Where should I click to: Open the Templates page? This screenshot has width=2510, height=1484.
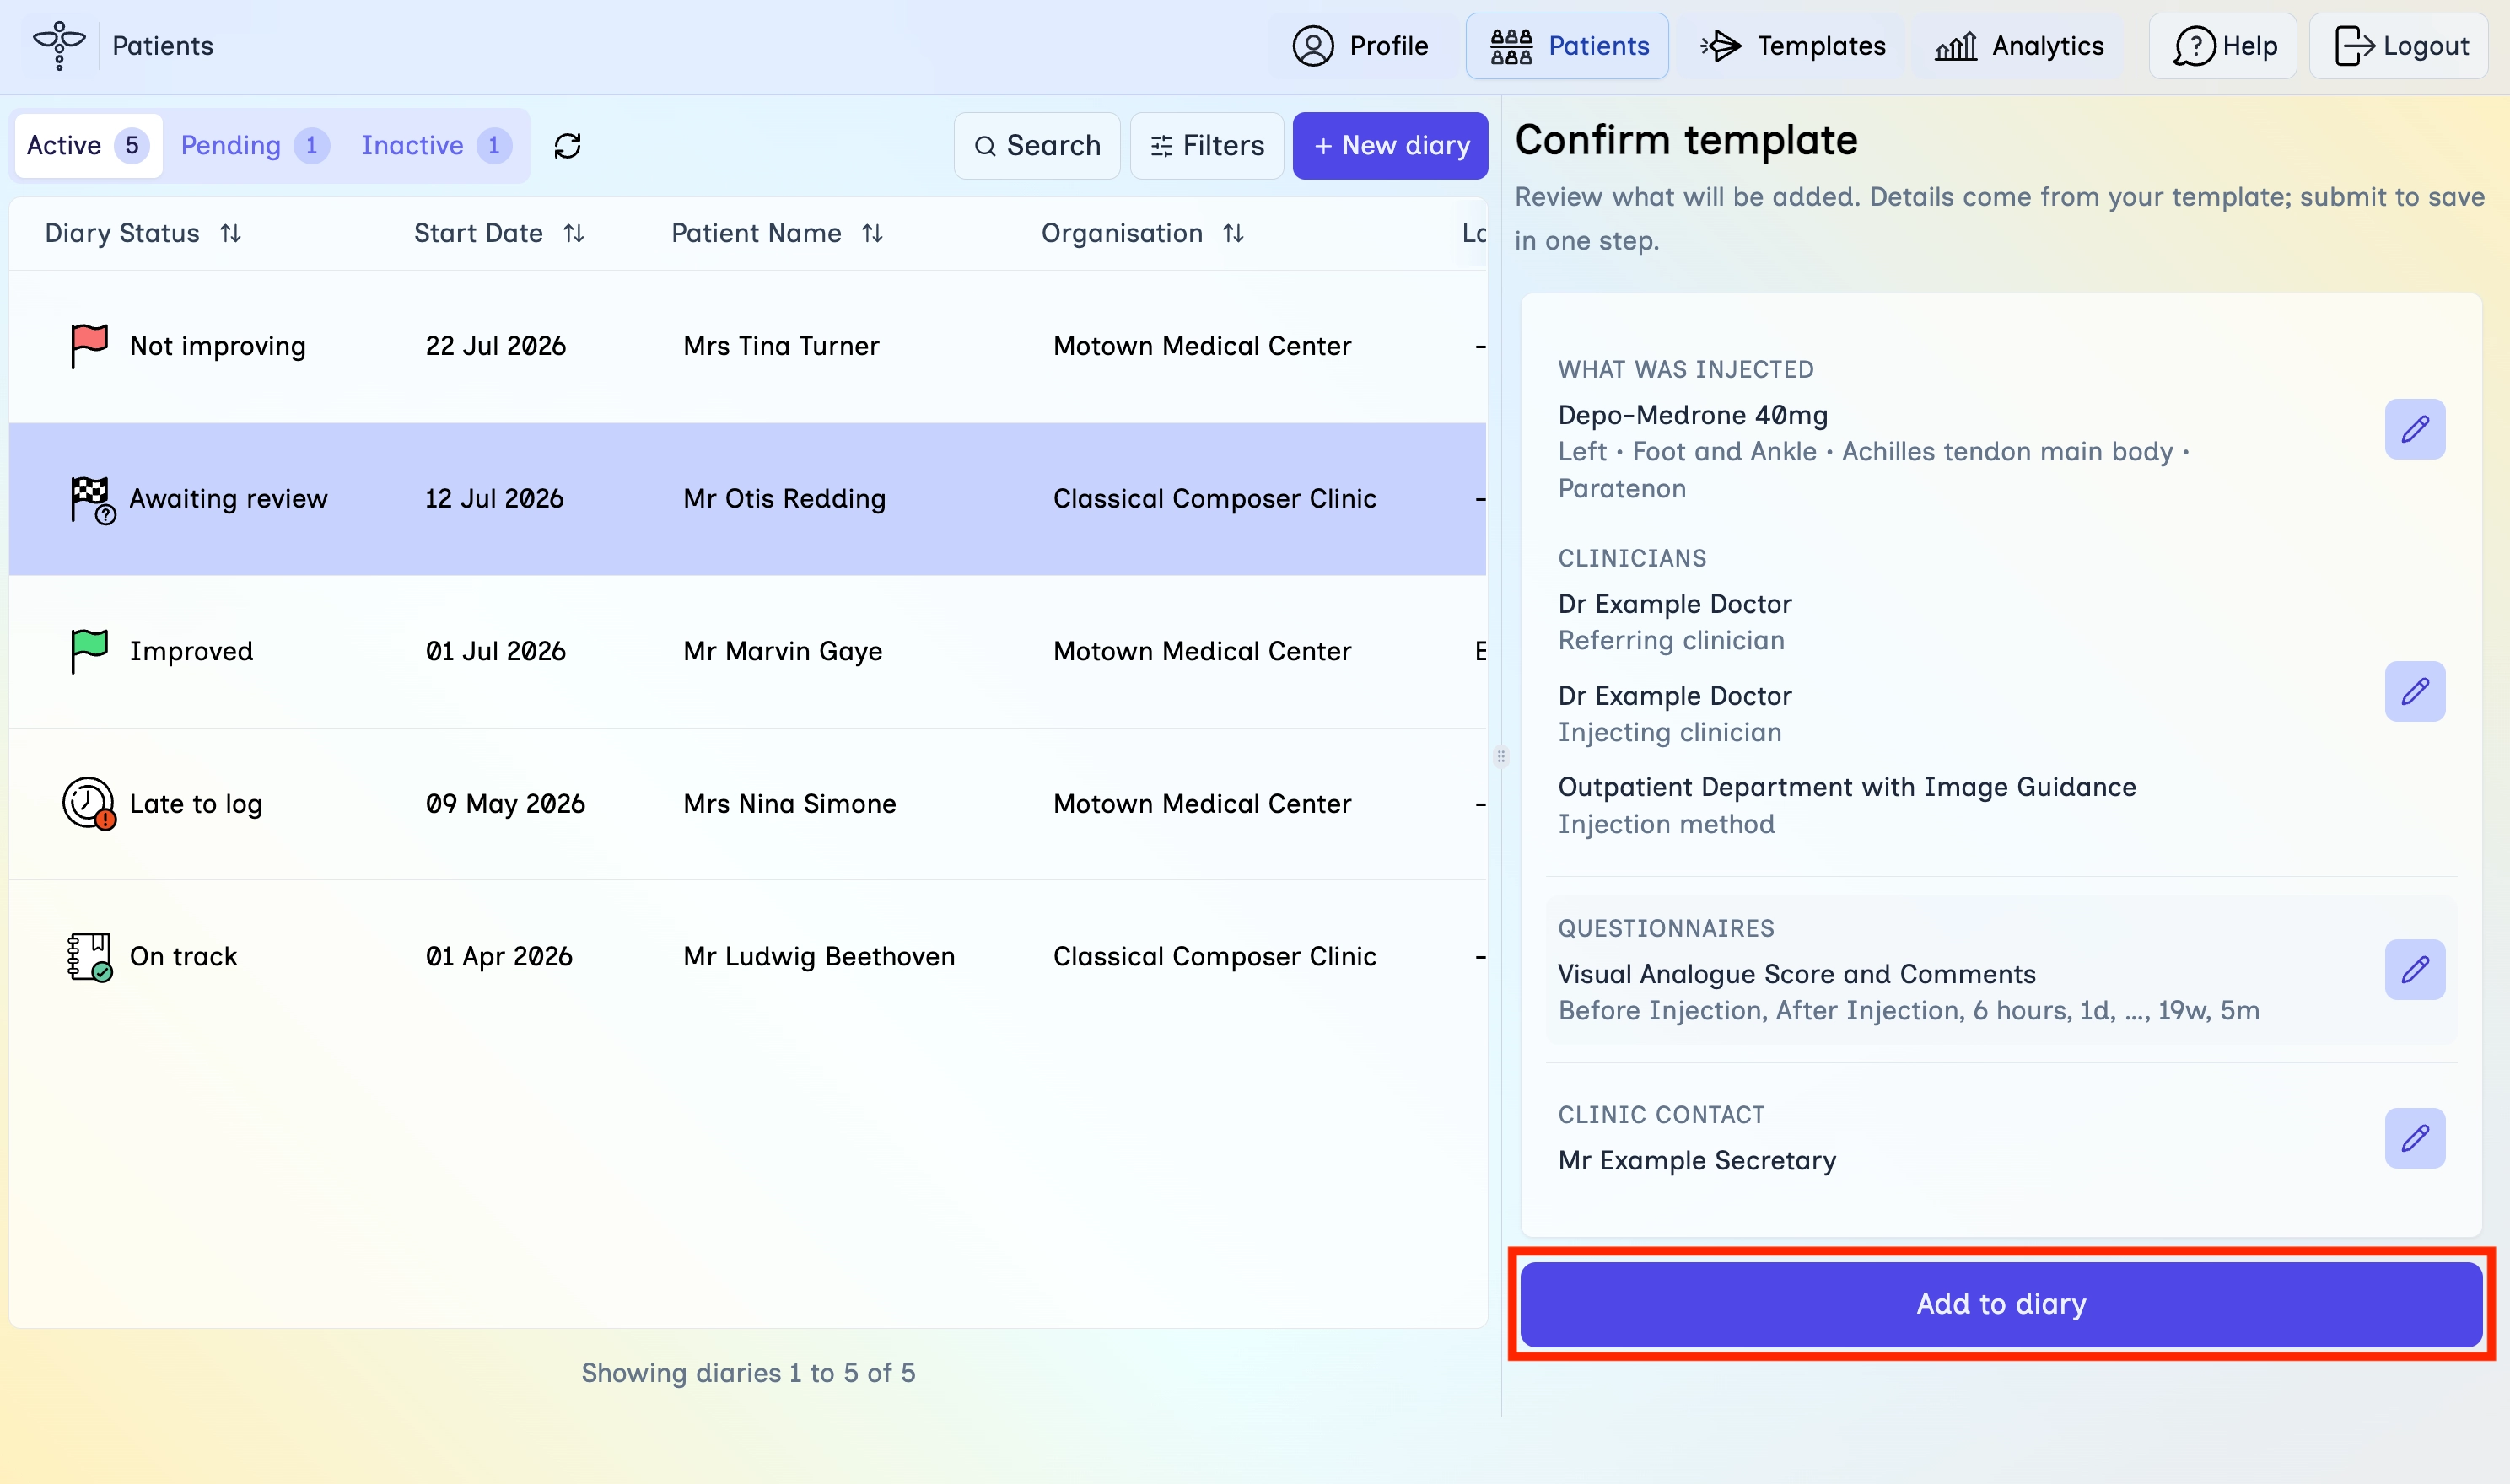point(1791,46)
